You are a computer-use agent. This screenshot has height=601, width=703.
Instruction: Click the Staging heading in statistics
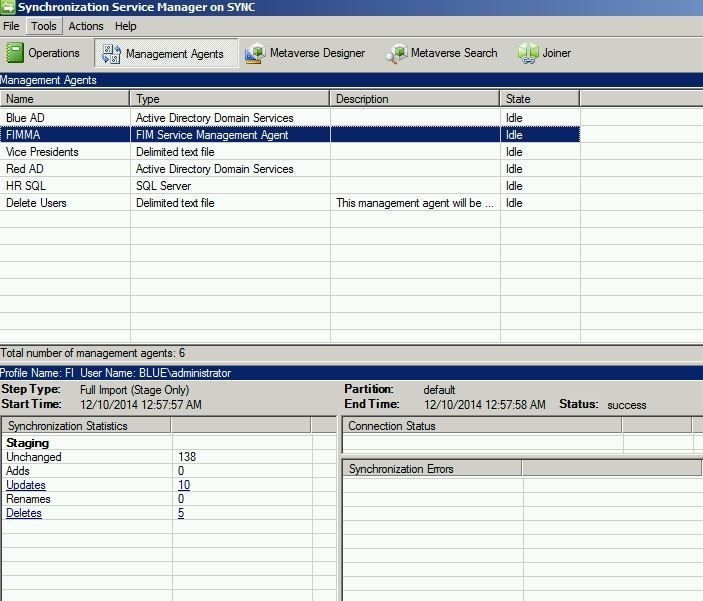pyautogui.click(x=27, y=443)
